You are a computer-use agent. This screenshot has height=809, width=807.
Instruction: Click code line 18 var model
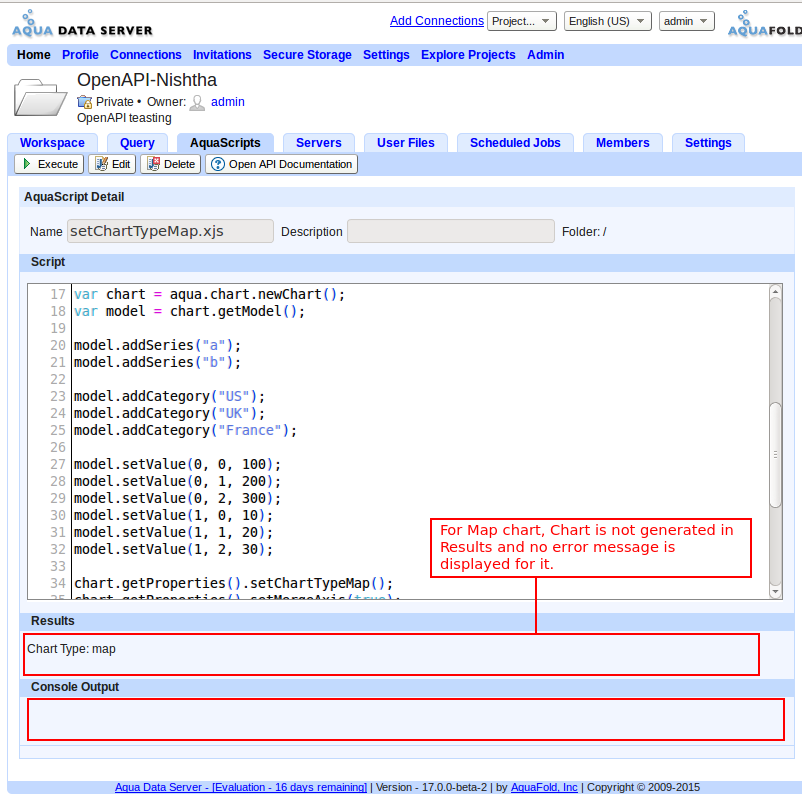[189, 312]
